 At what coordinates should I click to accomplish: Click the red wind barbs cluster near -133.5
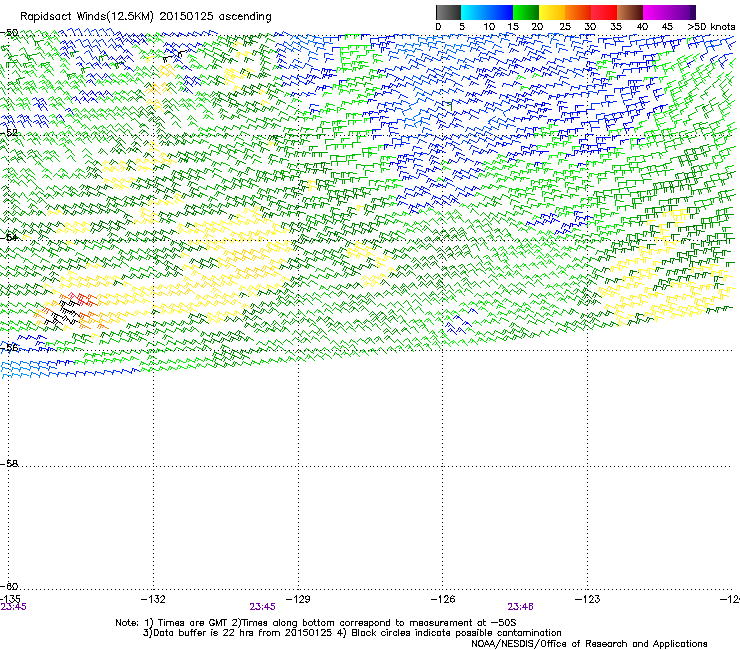(83, 300)
